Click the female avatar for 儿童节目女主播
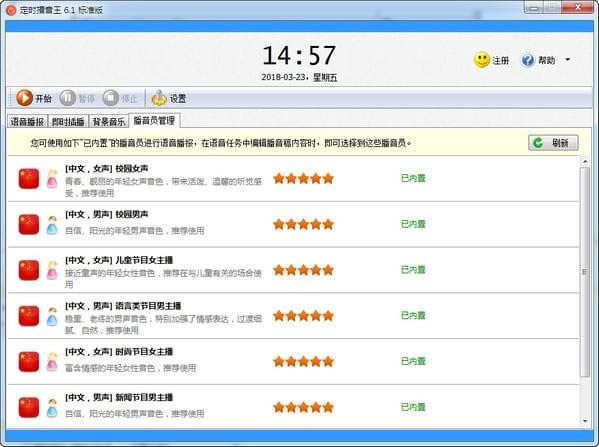This screenshot has height=447, width=599. [x=52, y=270]
